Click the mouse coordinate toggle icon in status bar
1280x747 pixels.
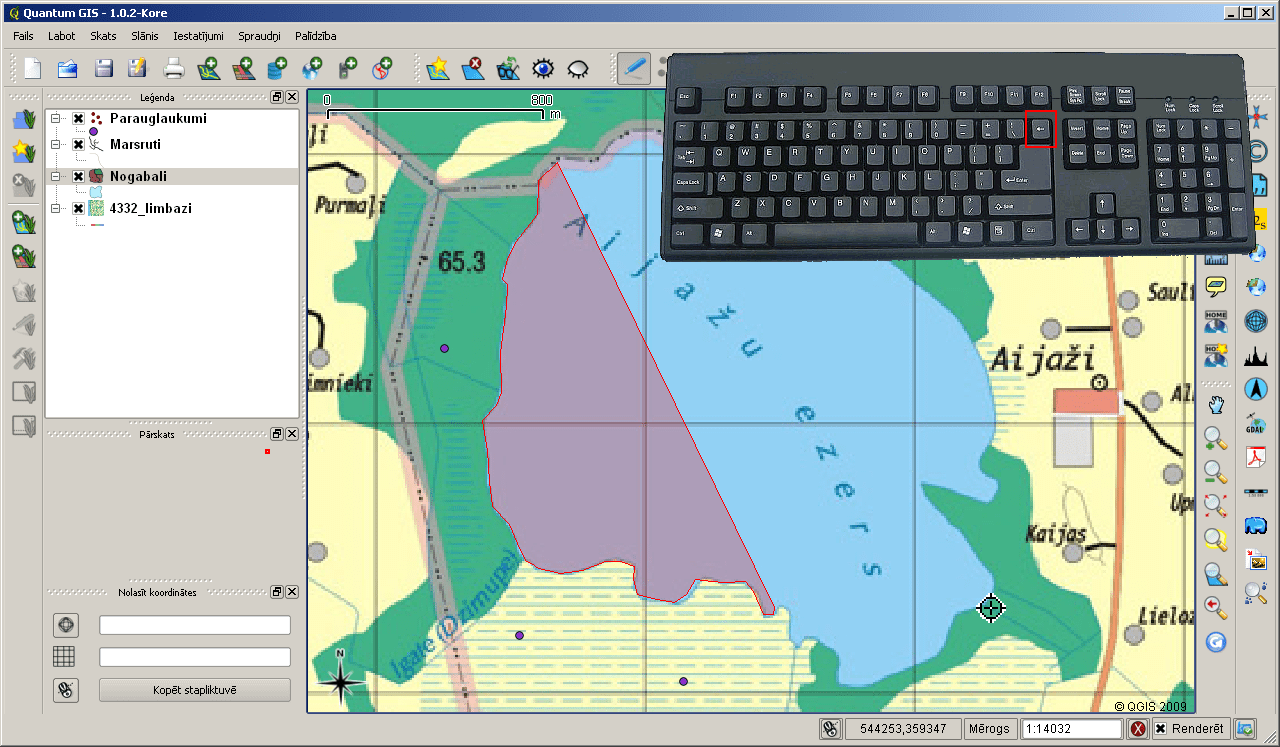click(x=830, y=729)
